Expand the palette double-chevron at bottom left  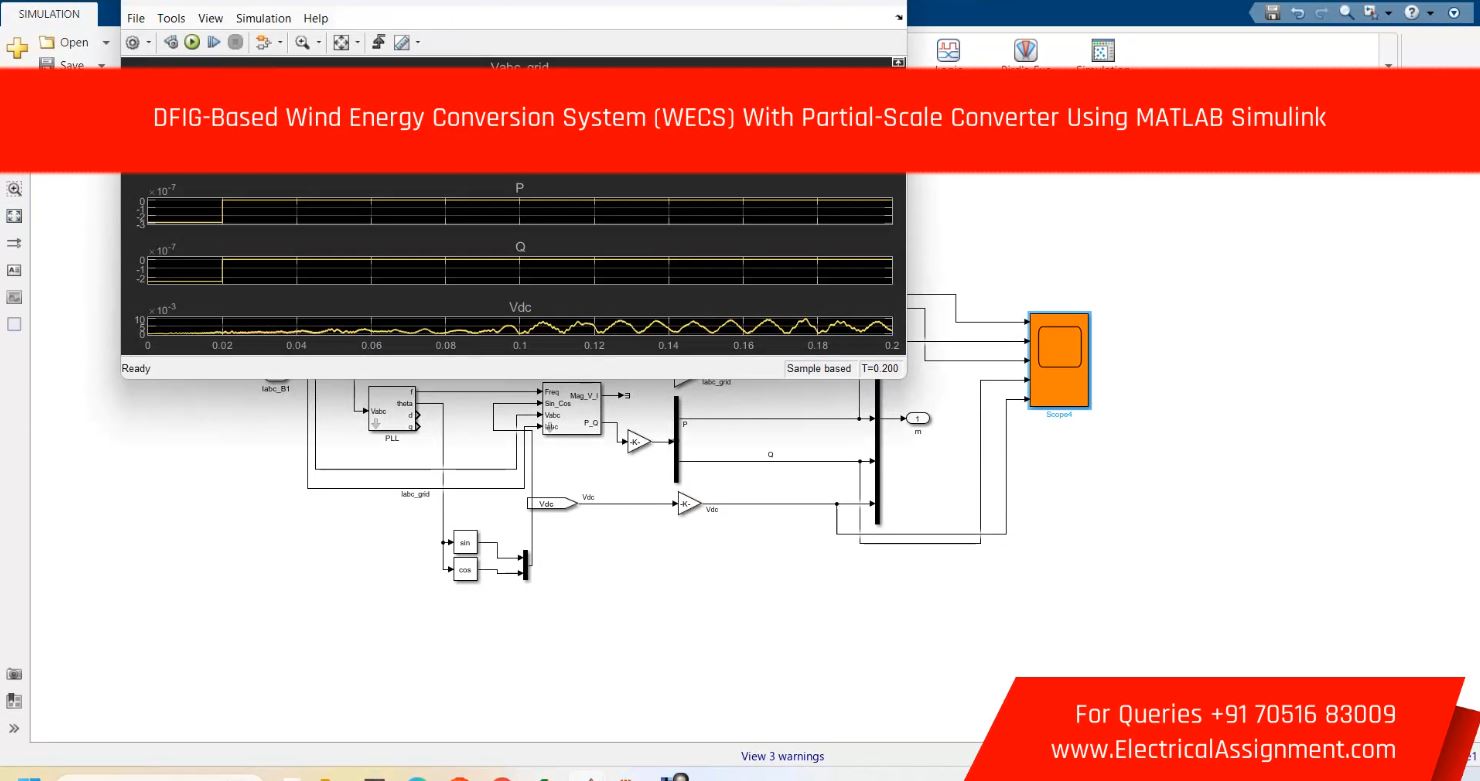tap(14, 728)
